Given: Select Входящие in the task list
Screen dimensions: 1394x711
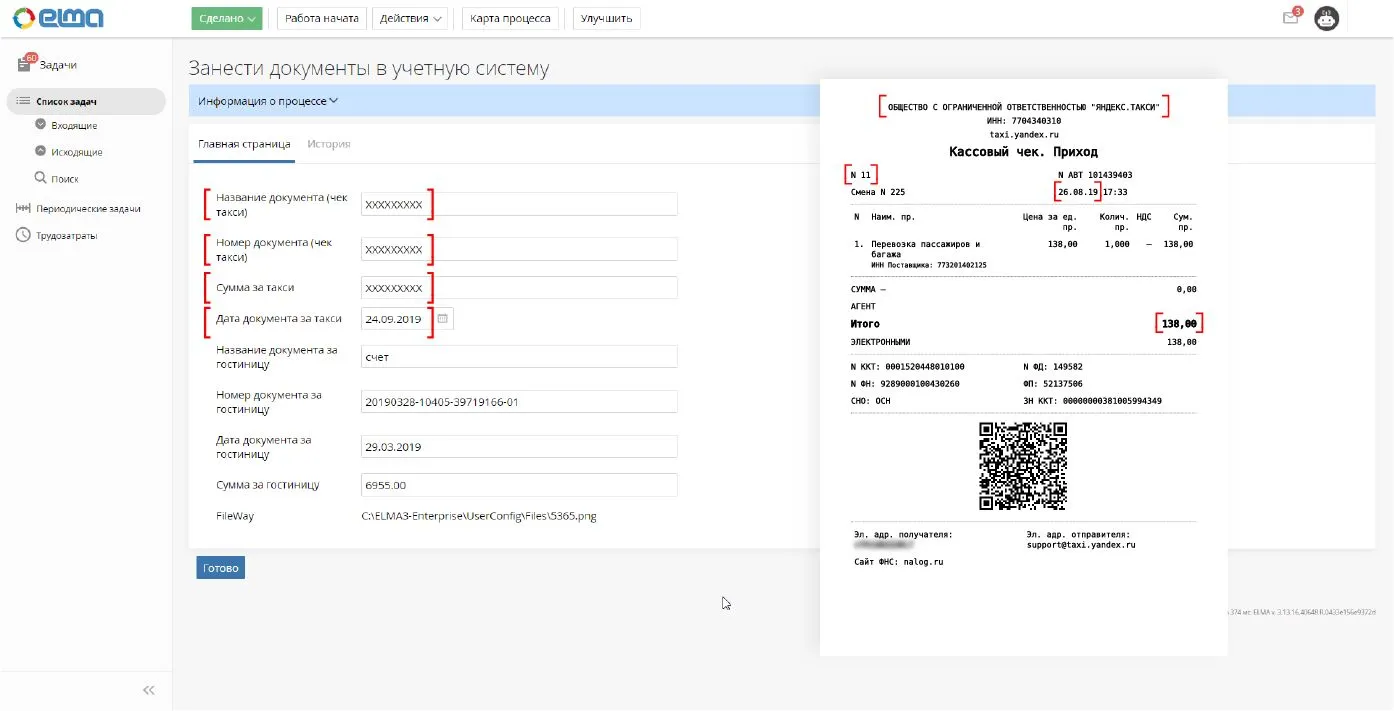Looking at the screenshot, I should (x=74, y=126).
